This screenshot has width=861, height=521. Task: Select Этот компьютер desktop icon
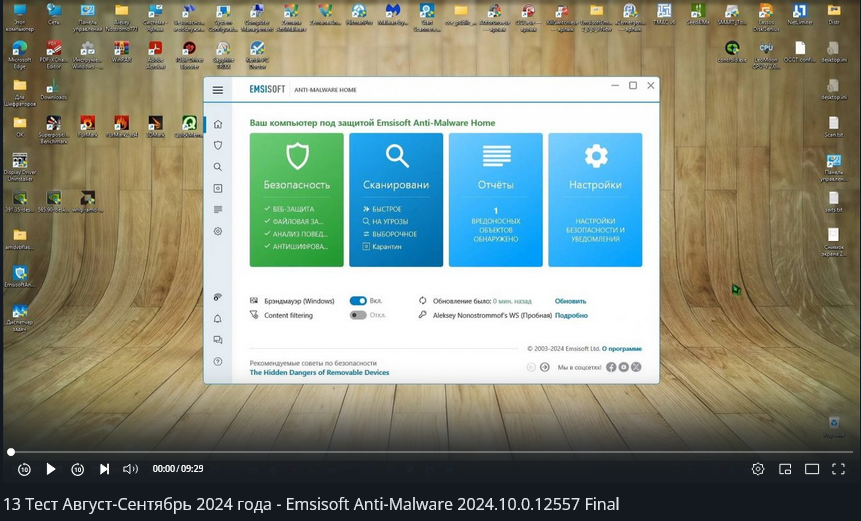click(x=19, y=16)
